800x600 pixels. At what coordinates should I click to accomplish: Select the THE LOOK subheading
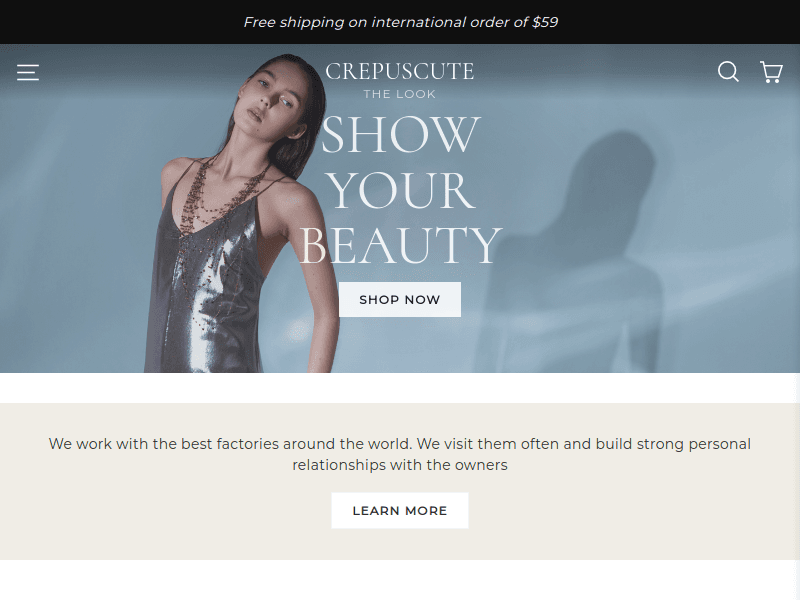(x=399, y=94)
